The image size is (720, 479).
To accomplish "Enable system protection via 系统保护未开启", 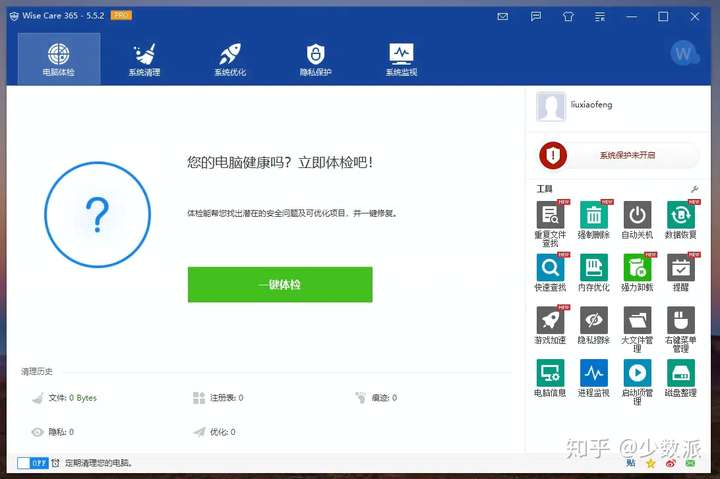I will tap(619, 155).
